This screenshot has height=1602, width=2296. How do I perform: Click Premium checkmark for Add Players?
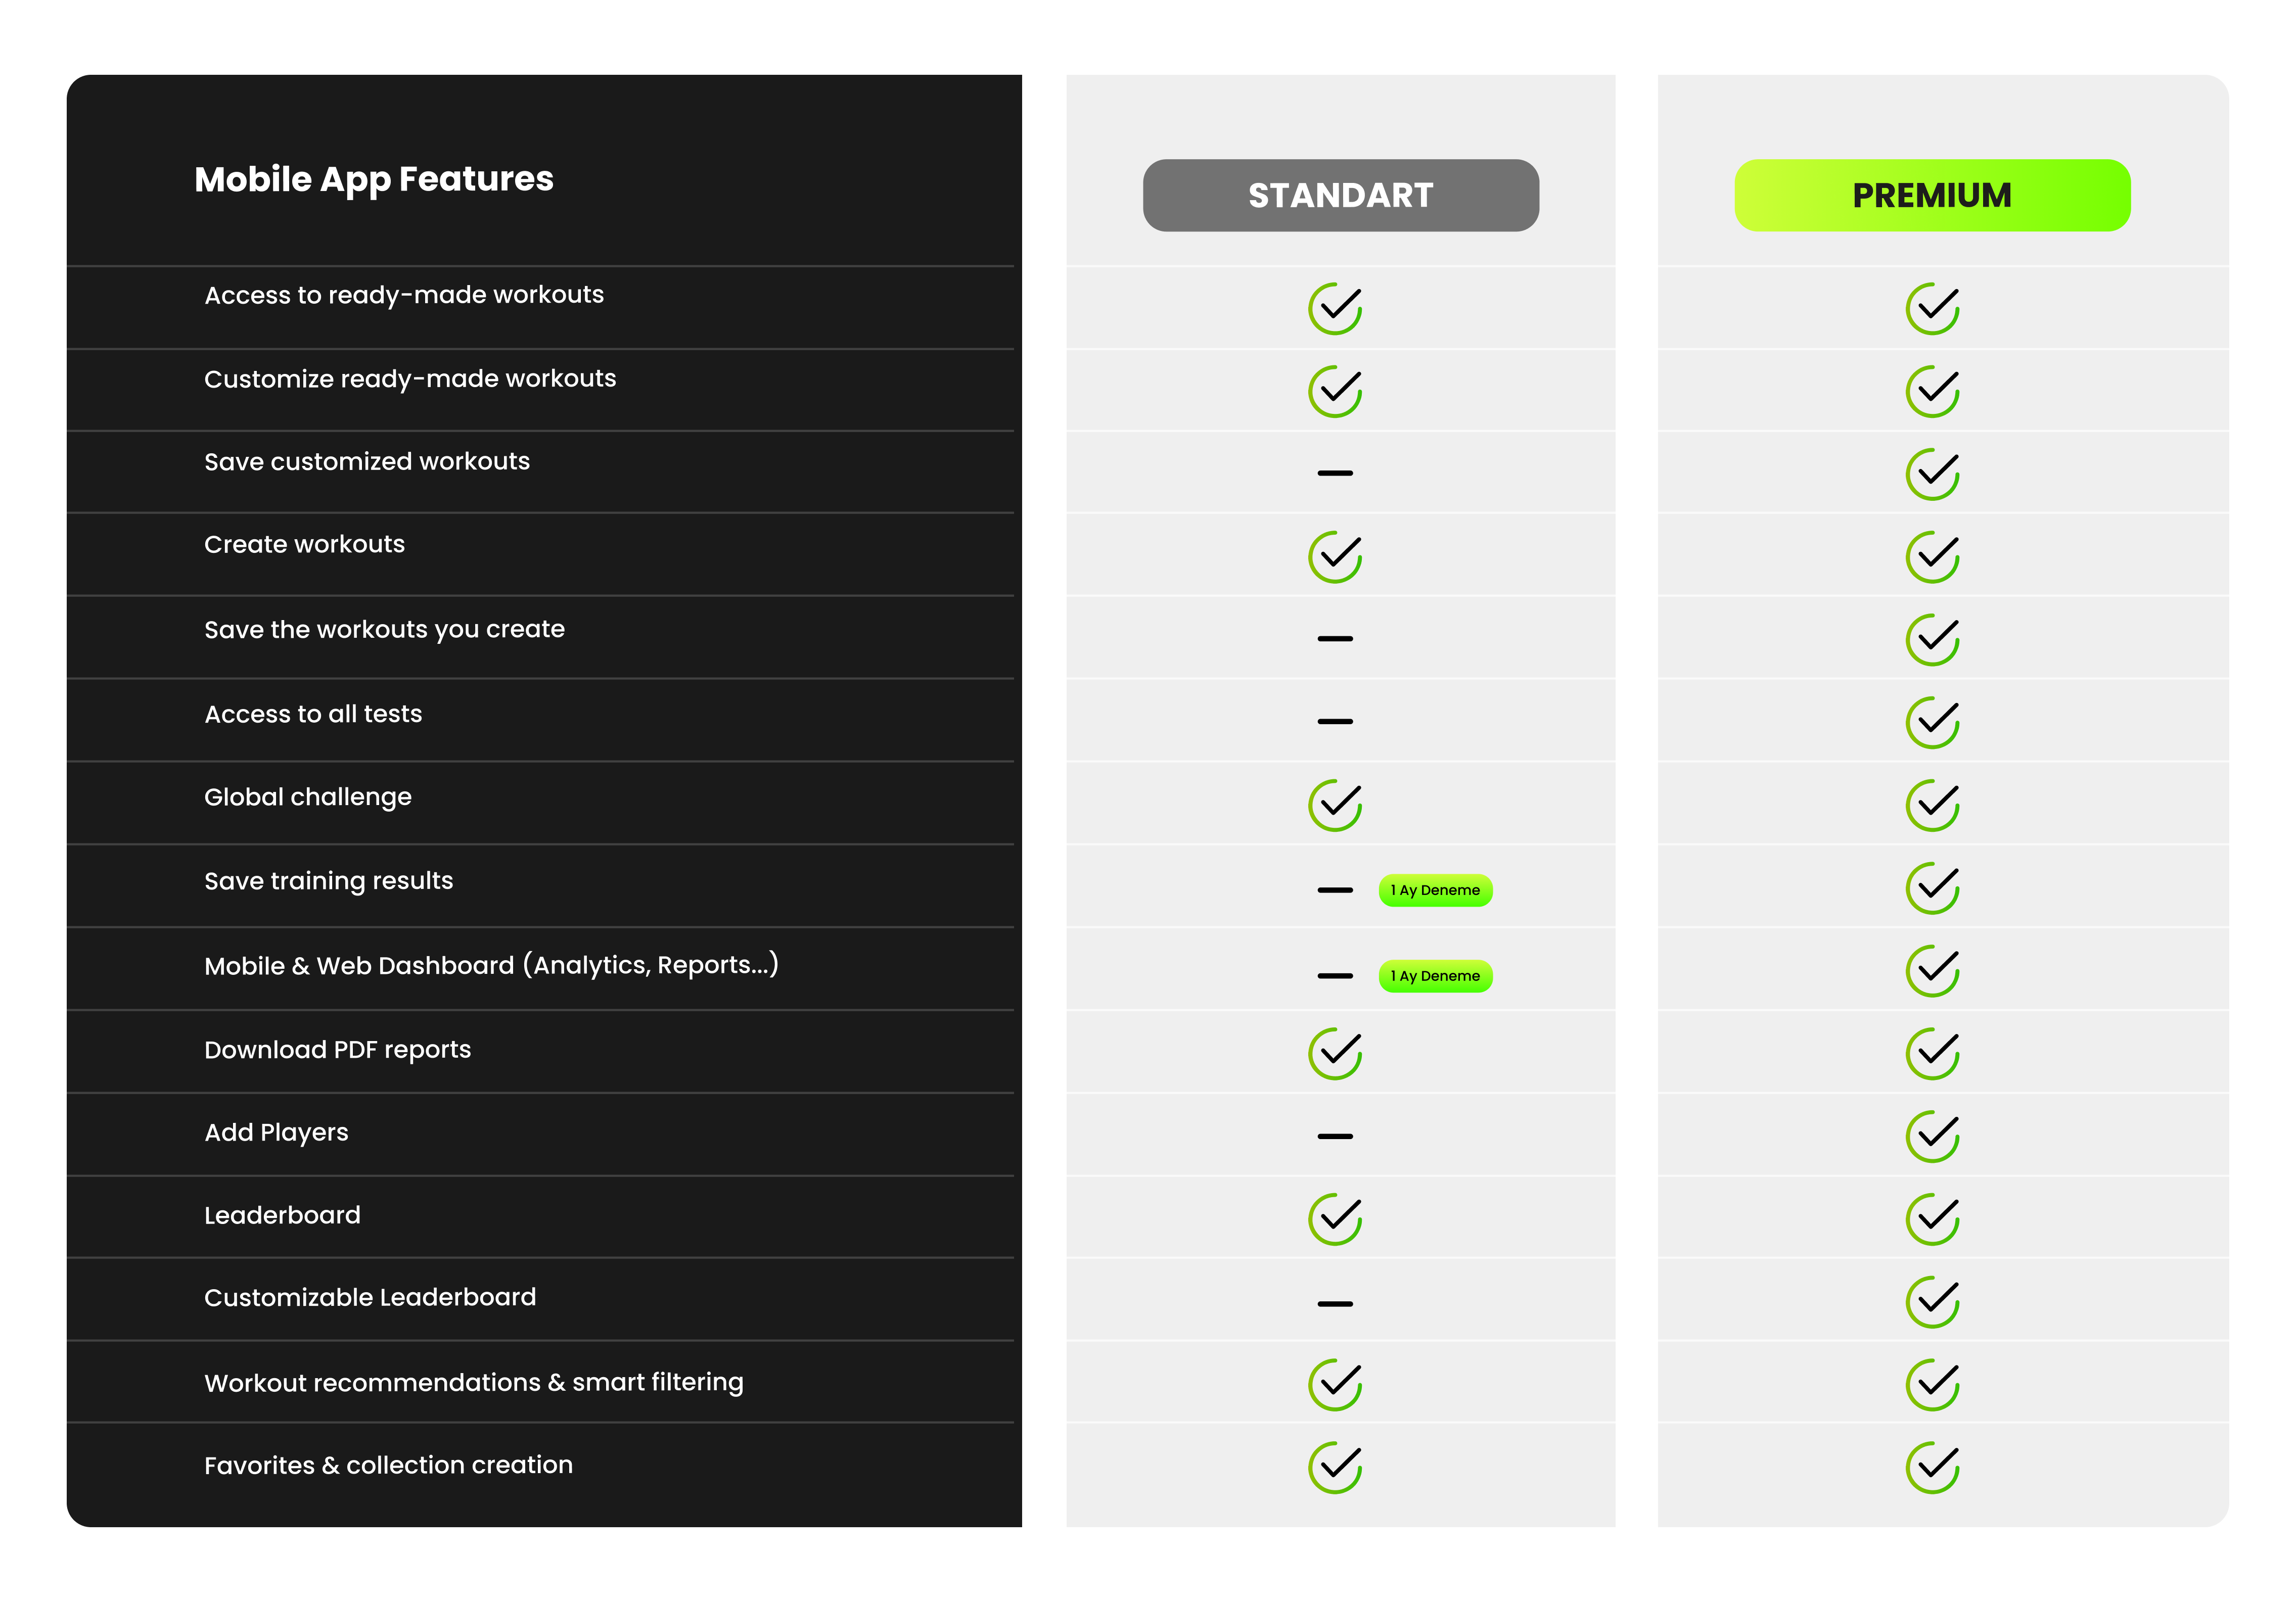(1932, 1136)
